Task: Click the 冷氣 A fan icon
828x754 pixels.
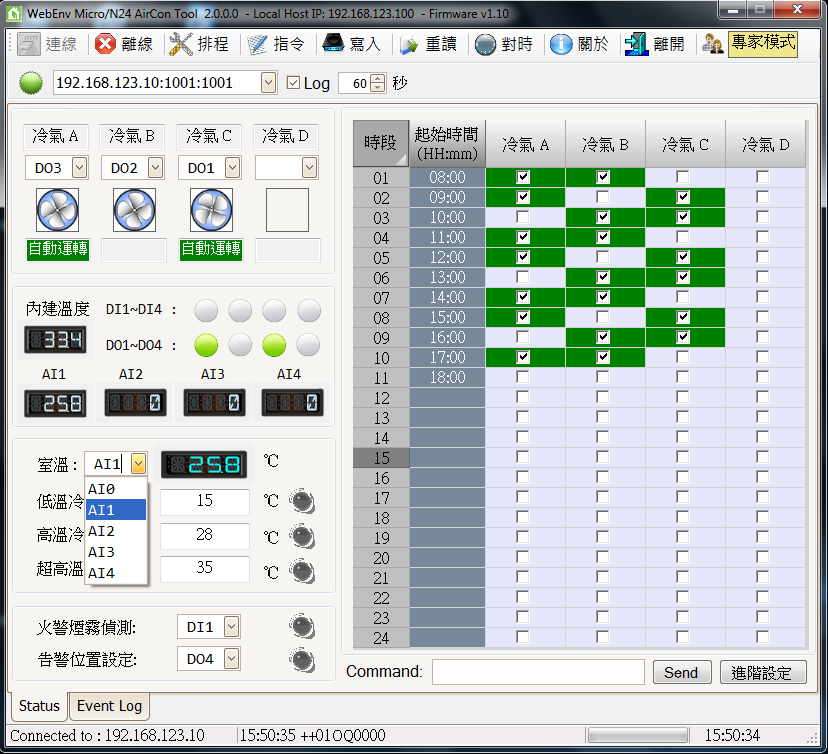Action: click(x=58, y=210)
